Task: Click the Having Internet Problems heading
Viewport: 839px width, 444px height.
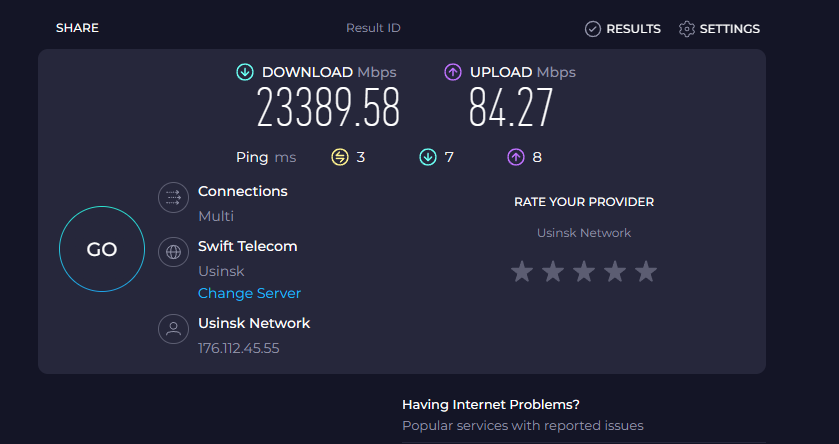Action: (x=490, y=405)
